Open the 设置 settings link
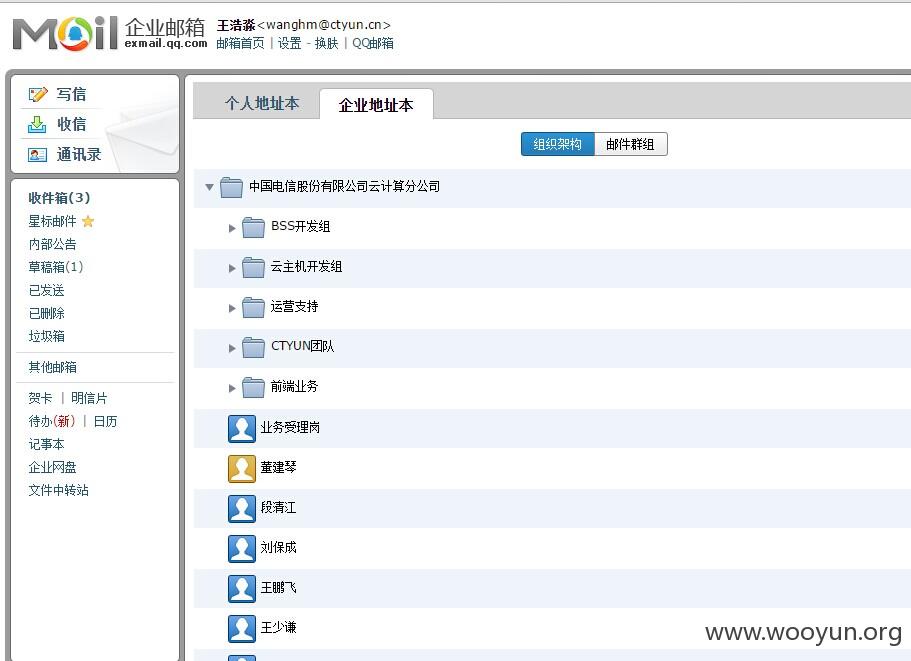 [x=289, y=44]
